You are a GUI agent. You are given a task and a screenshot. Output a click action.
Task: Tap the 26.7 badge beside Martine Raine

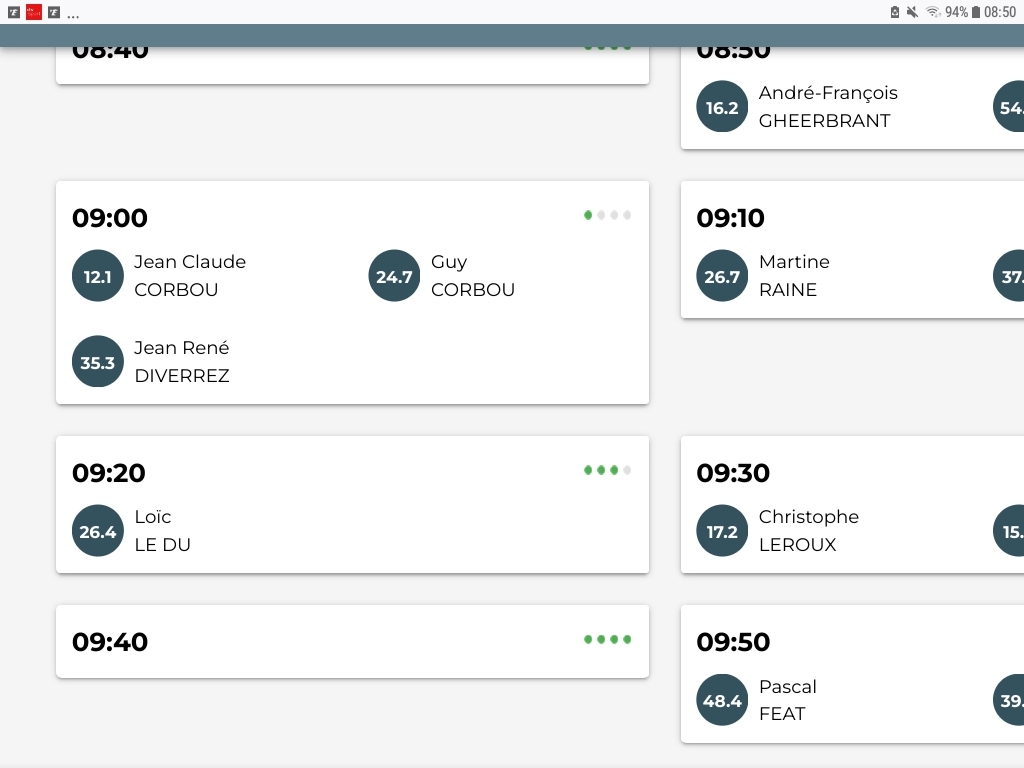point(722,276)
